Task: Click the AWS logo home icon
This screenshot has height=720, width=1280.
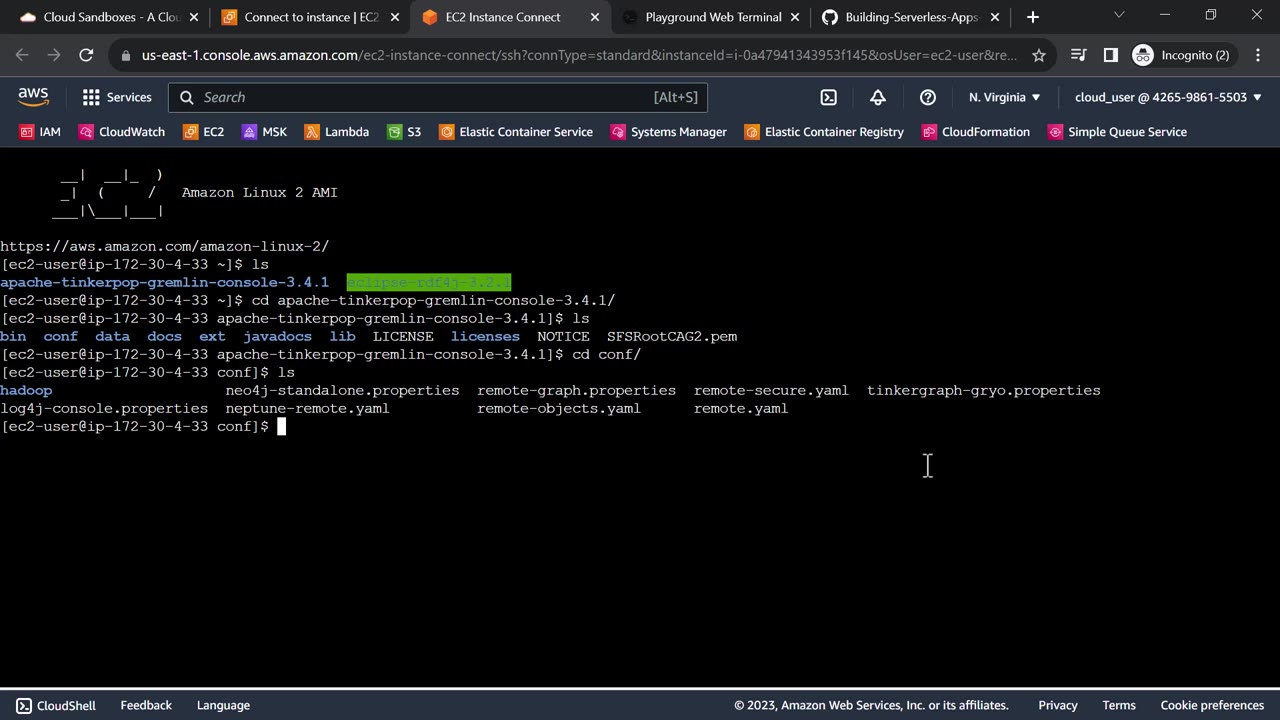Action: pos(33,97)
